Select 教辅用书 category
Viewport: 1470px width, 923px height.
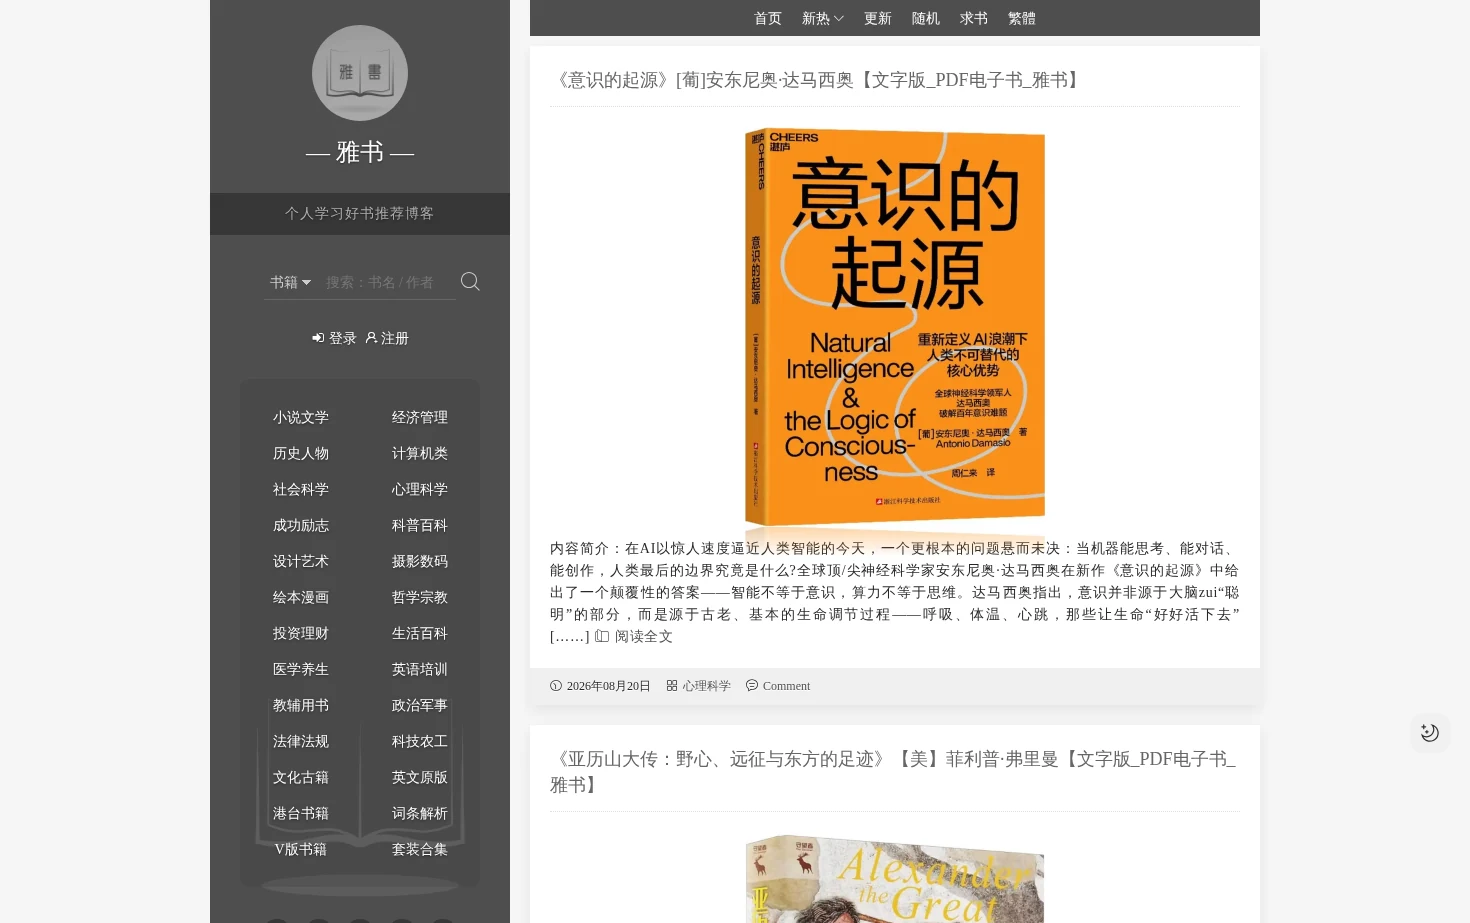tap(301, 705)
